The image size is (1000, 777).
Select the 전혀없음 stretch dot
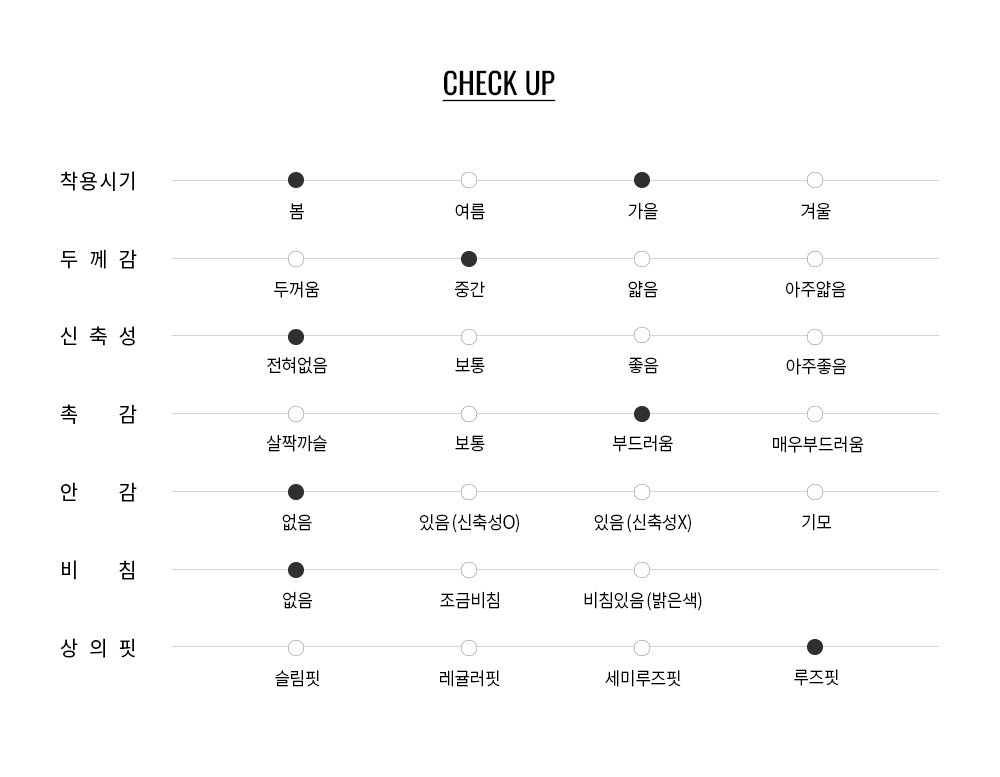[x=296, y=337]
